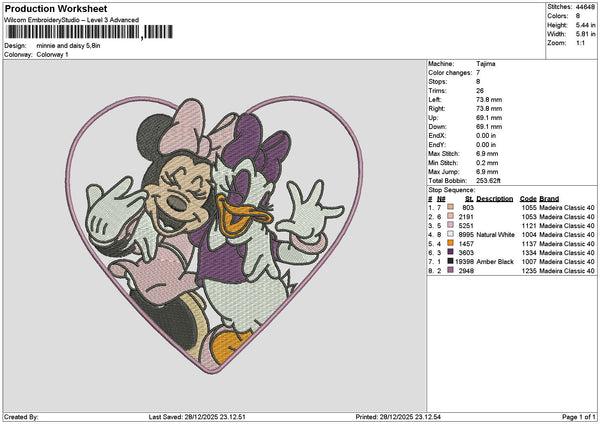This screenshot has width=600, height=424.
Task: Click the Wilcom EmbroideryStudio Level 3 Advanced text
Action: [72, 20]
